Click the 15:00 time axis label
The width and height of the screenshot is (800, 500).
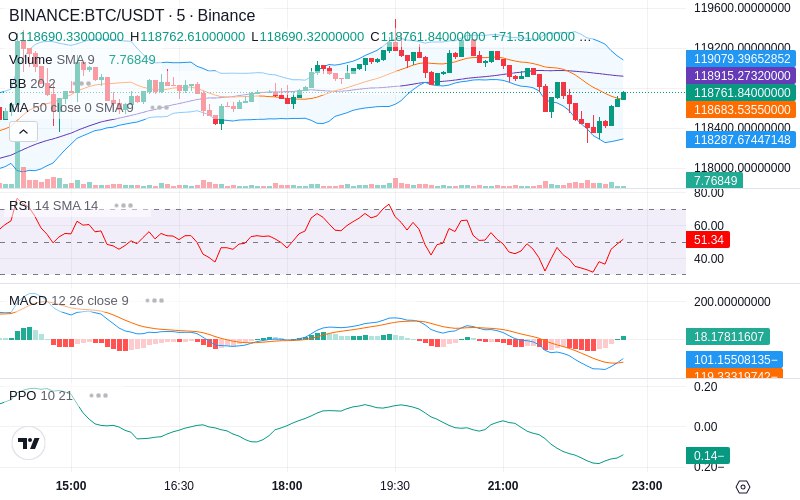tap(71, 486)
